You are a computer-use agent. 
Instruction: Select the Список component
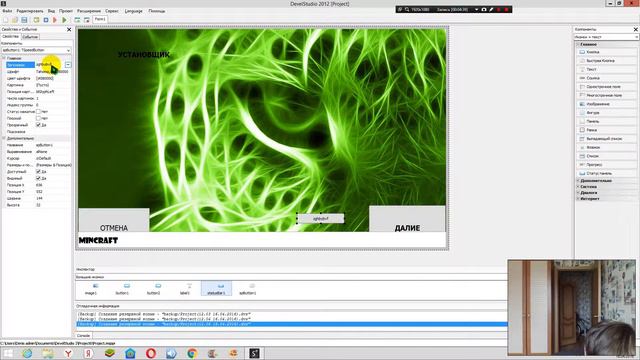click(x=607, y=156)
